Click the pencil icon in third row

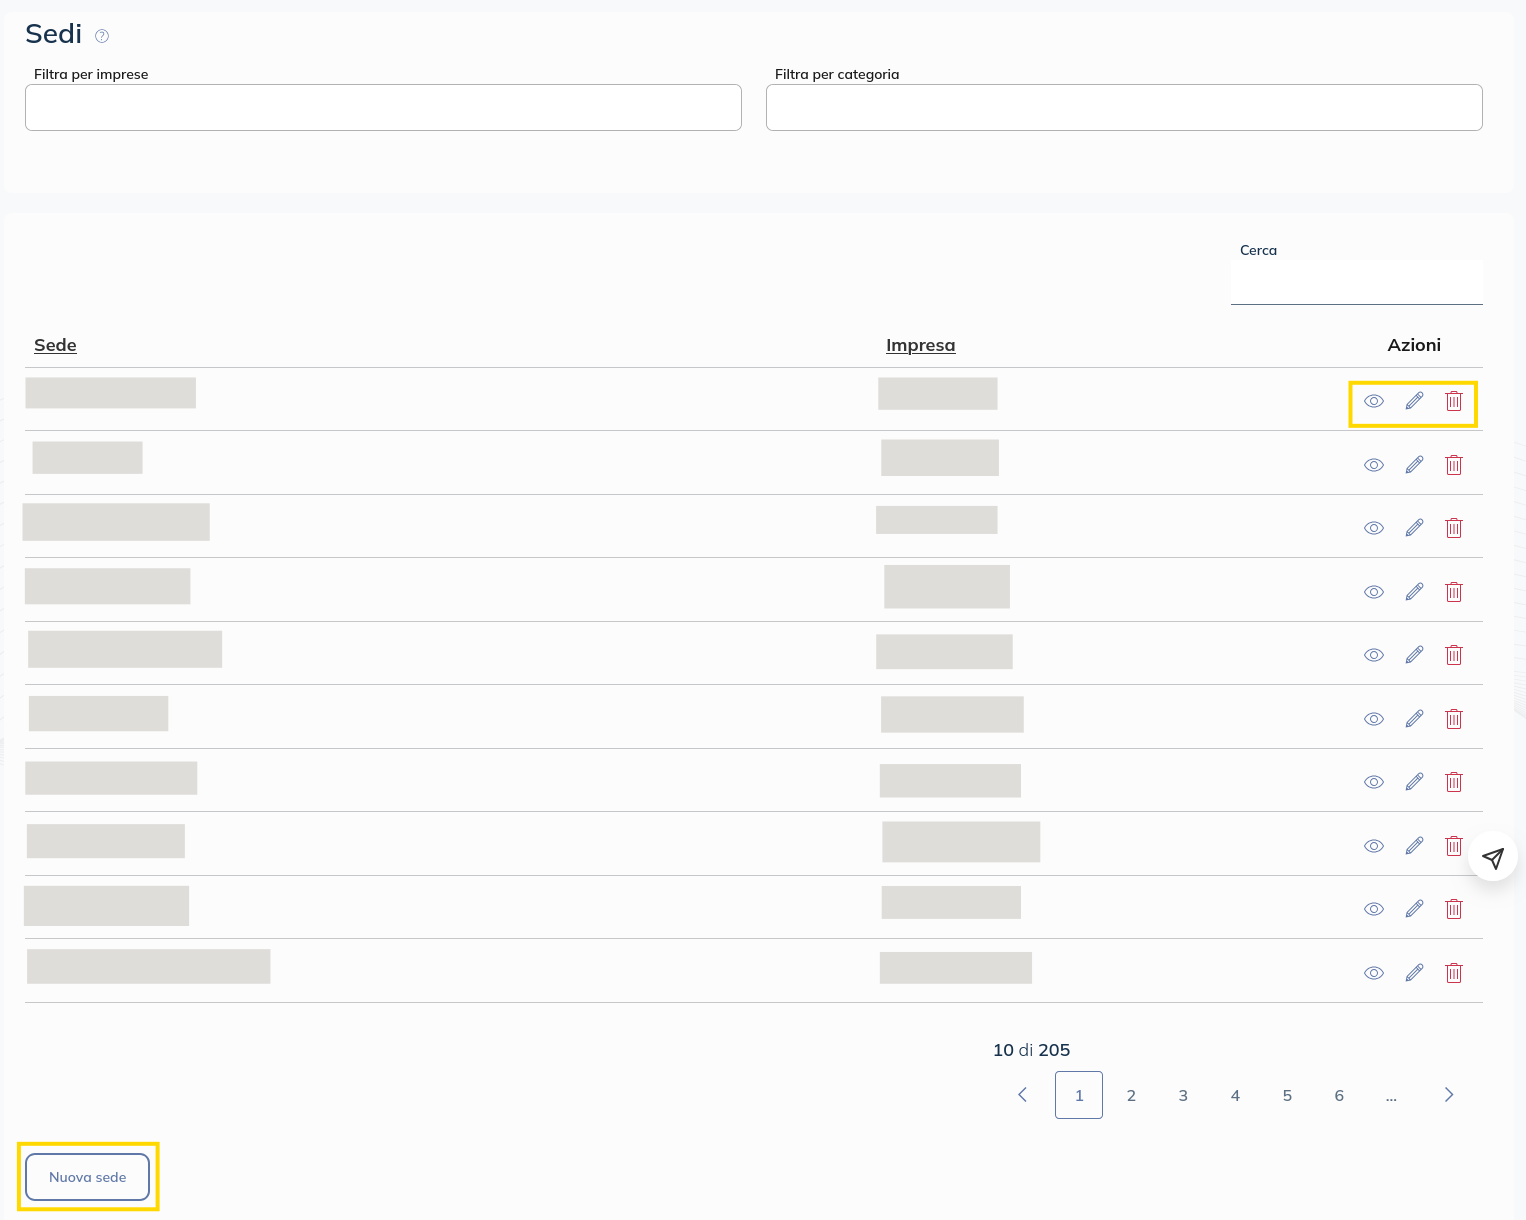[1414, 528]
